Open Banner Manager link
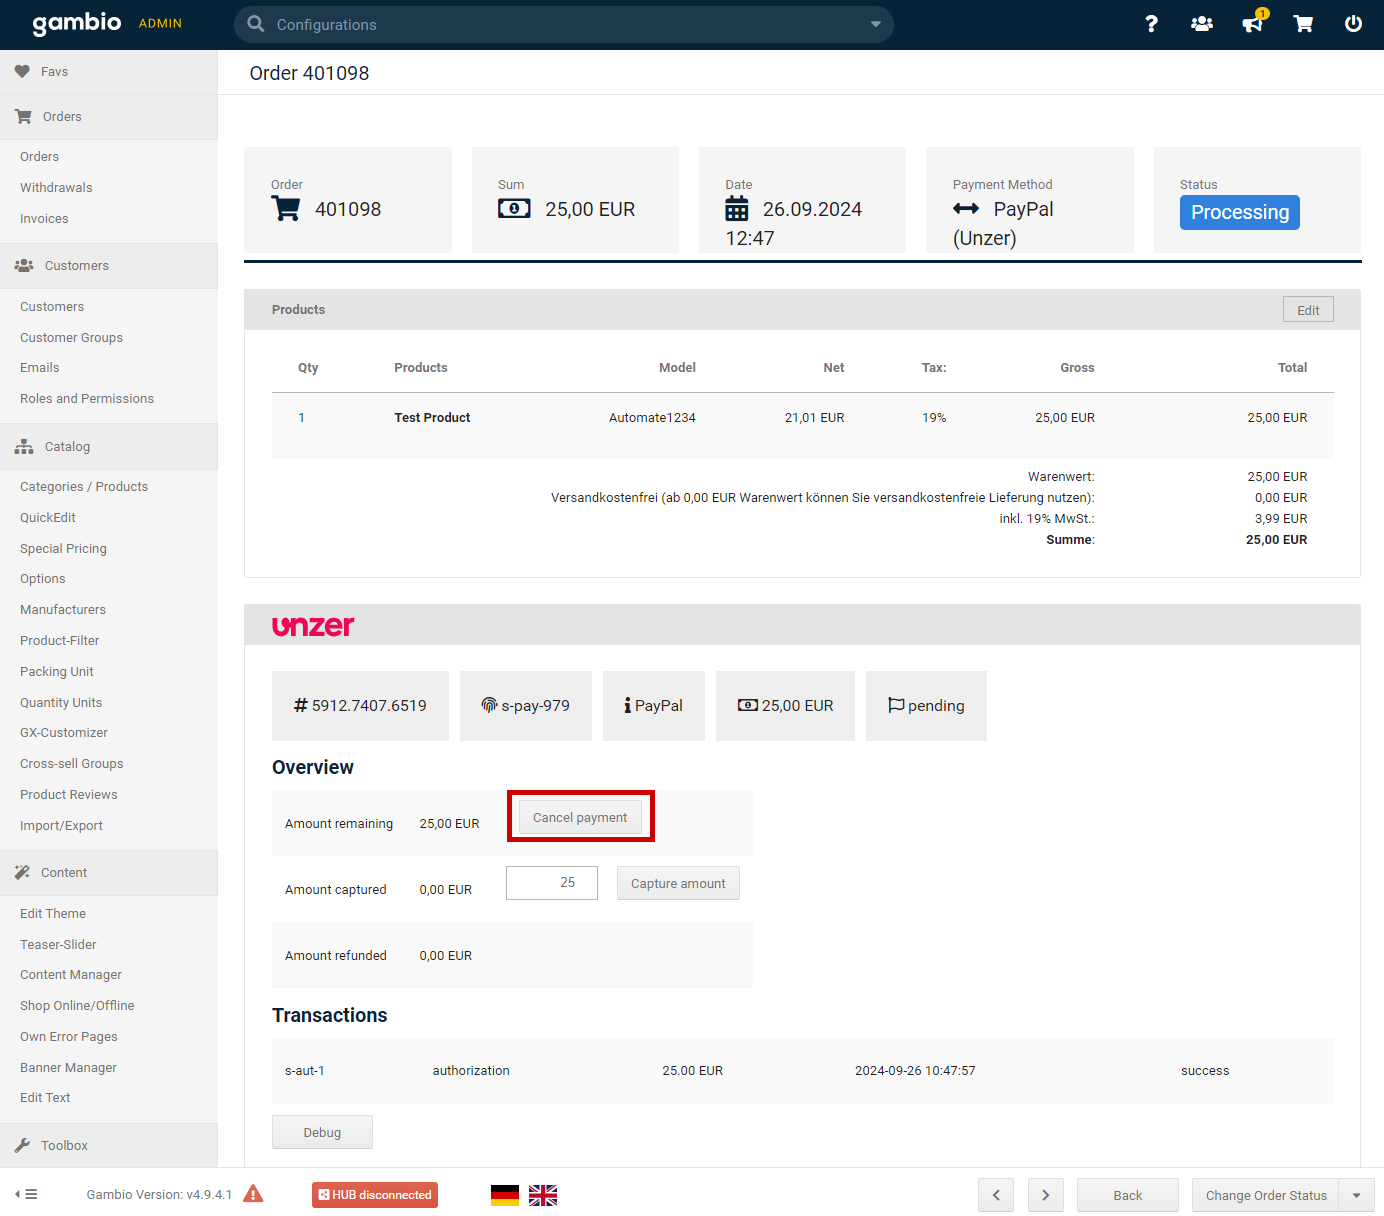Image resolution: width=1384 pixels, height=1216 pixels. point(68,1068)
